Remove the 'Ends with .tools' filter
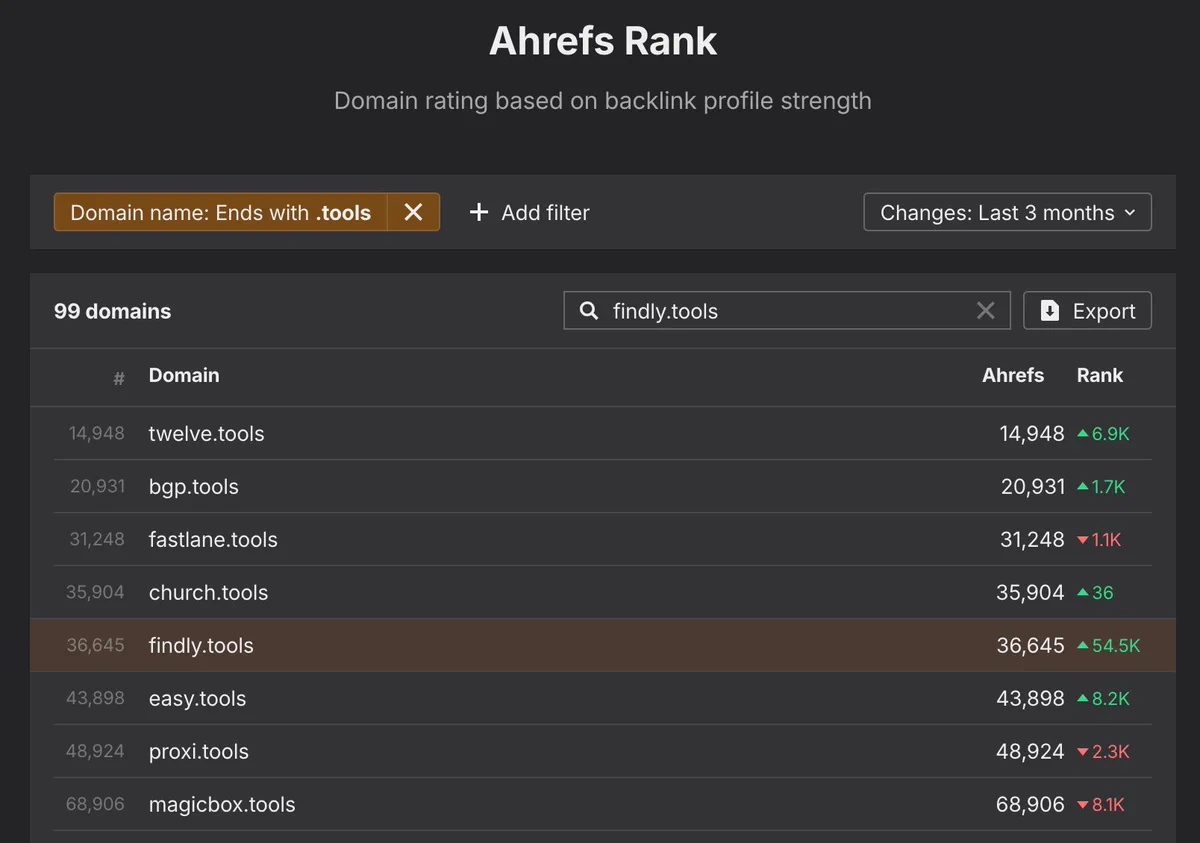The width and height of the screenshot is (1200, 843). (x=413, y=212)
